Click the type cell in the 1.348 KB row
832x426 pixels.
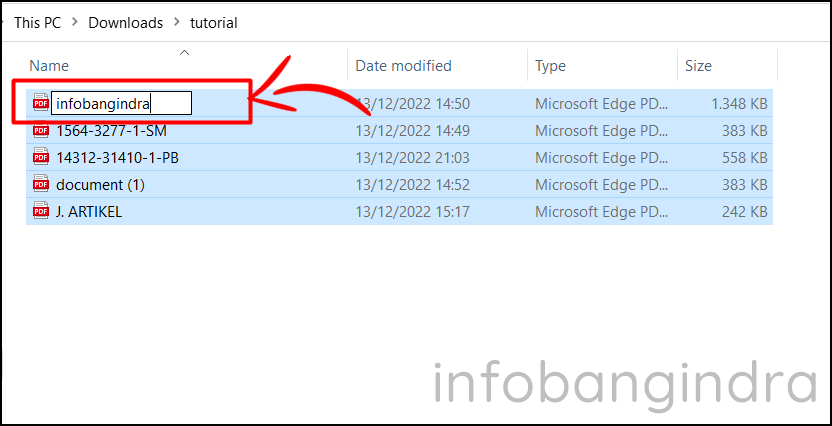click(602, 104)
